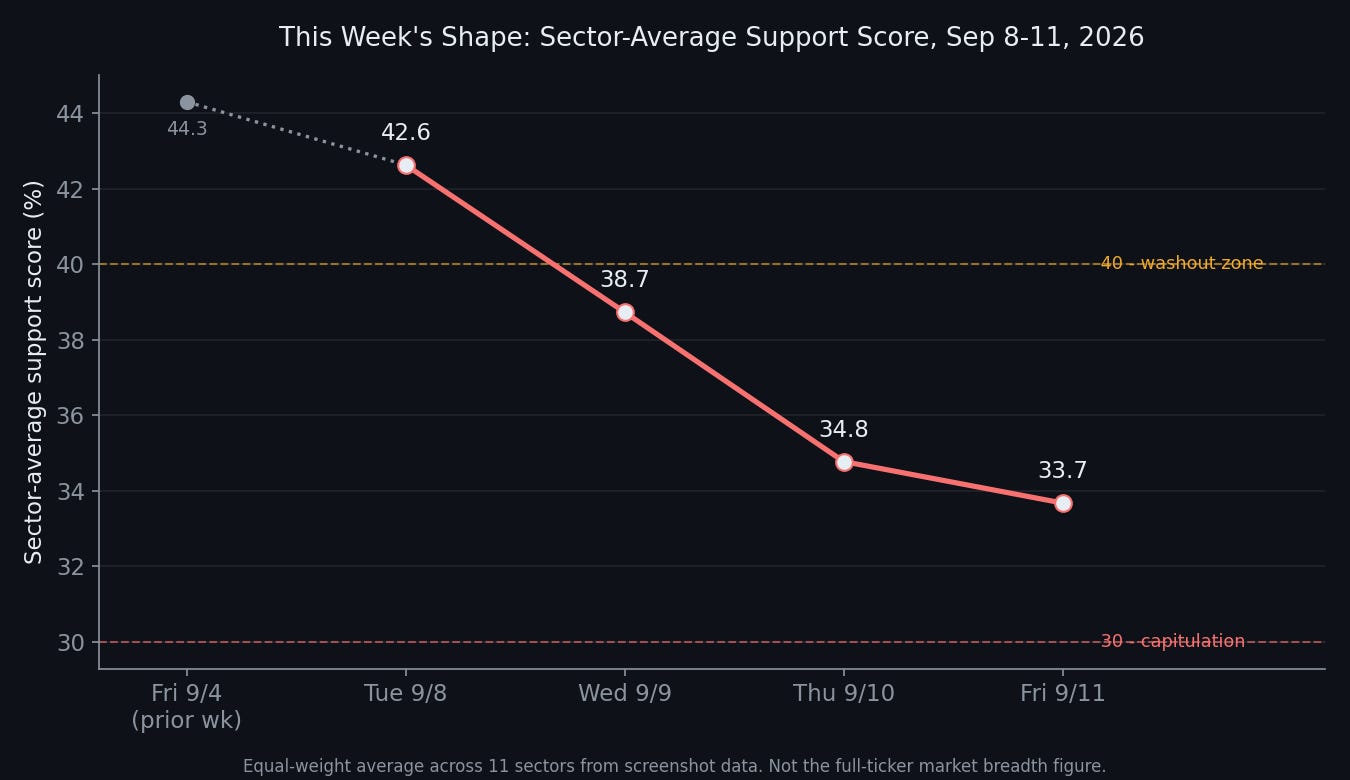Click the Fri 9/4 gray data point
Screen dimensions: 1350x780
(x=187, y=102)
